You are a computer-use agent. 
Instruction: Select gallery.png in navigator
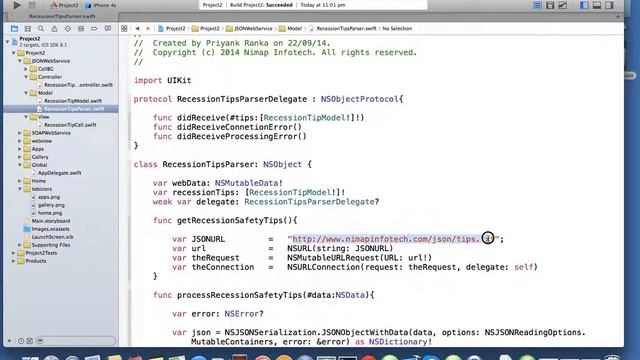click(51, 205)
